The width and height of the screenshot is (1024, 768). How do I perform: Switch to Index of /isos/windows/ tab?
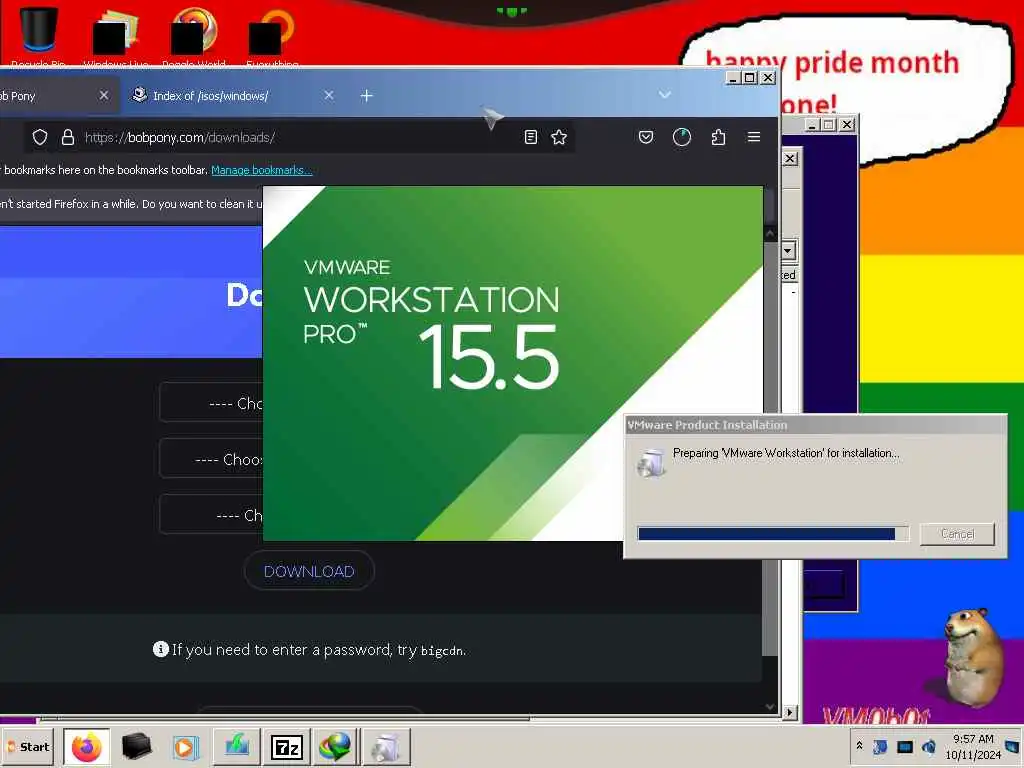pos(231,96)
